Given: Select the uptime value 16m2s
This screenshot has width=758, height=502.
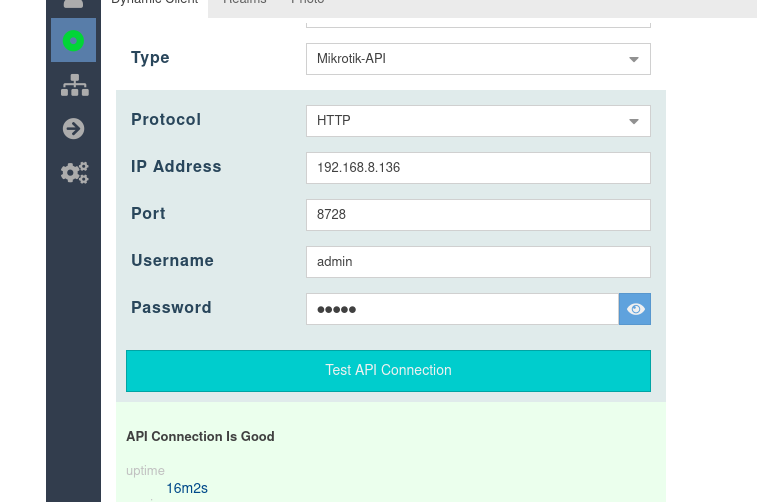Looking at the screenshot, I should pos(187,489).
